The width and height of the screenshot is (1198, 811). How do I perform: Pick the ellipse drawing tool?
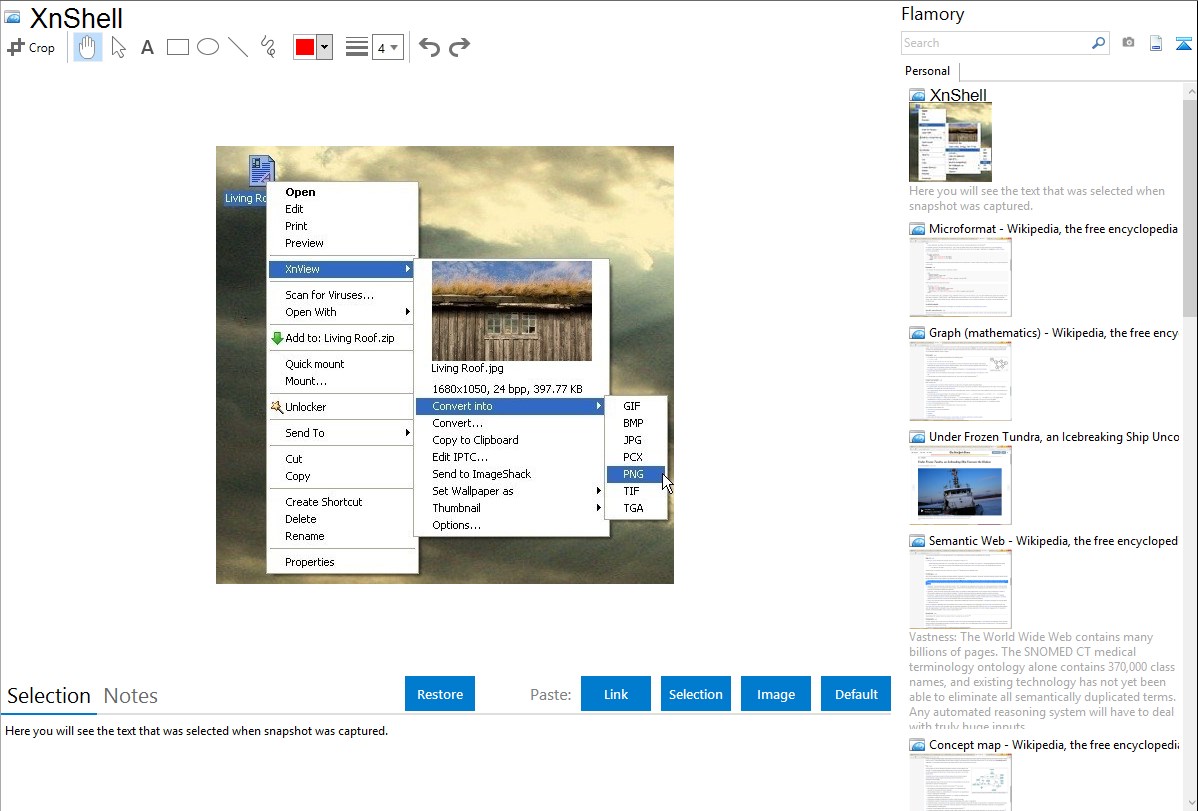(x=208, y=47)
